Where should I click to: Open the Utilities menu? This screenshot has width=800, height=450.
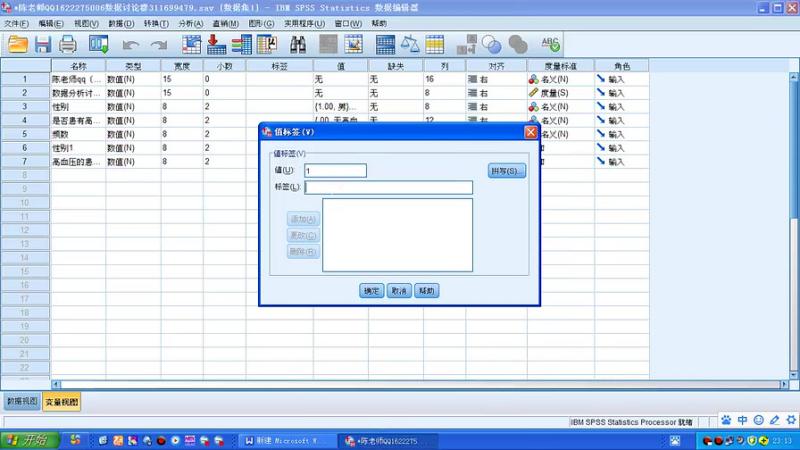(x=304, y=23)
